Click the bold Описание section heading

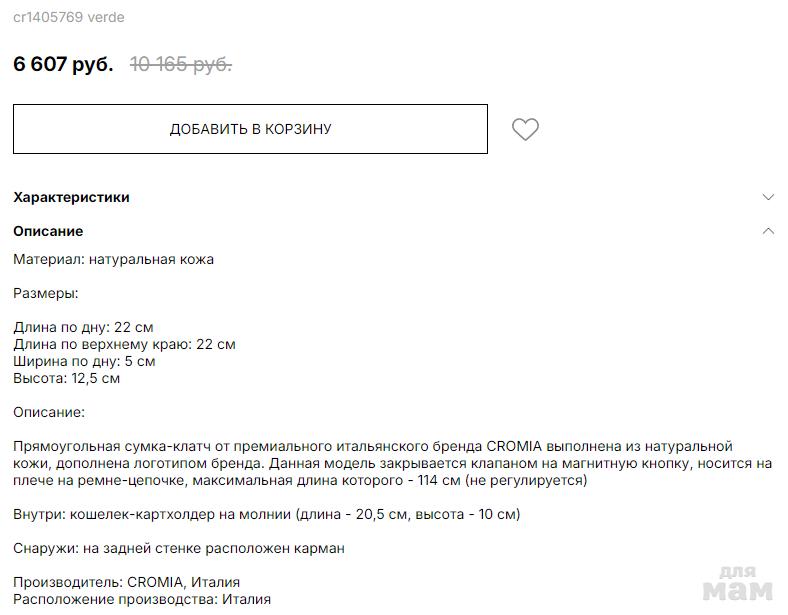tap(48, 231)
